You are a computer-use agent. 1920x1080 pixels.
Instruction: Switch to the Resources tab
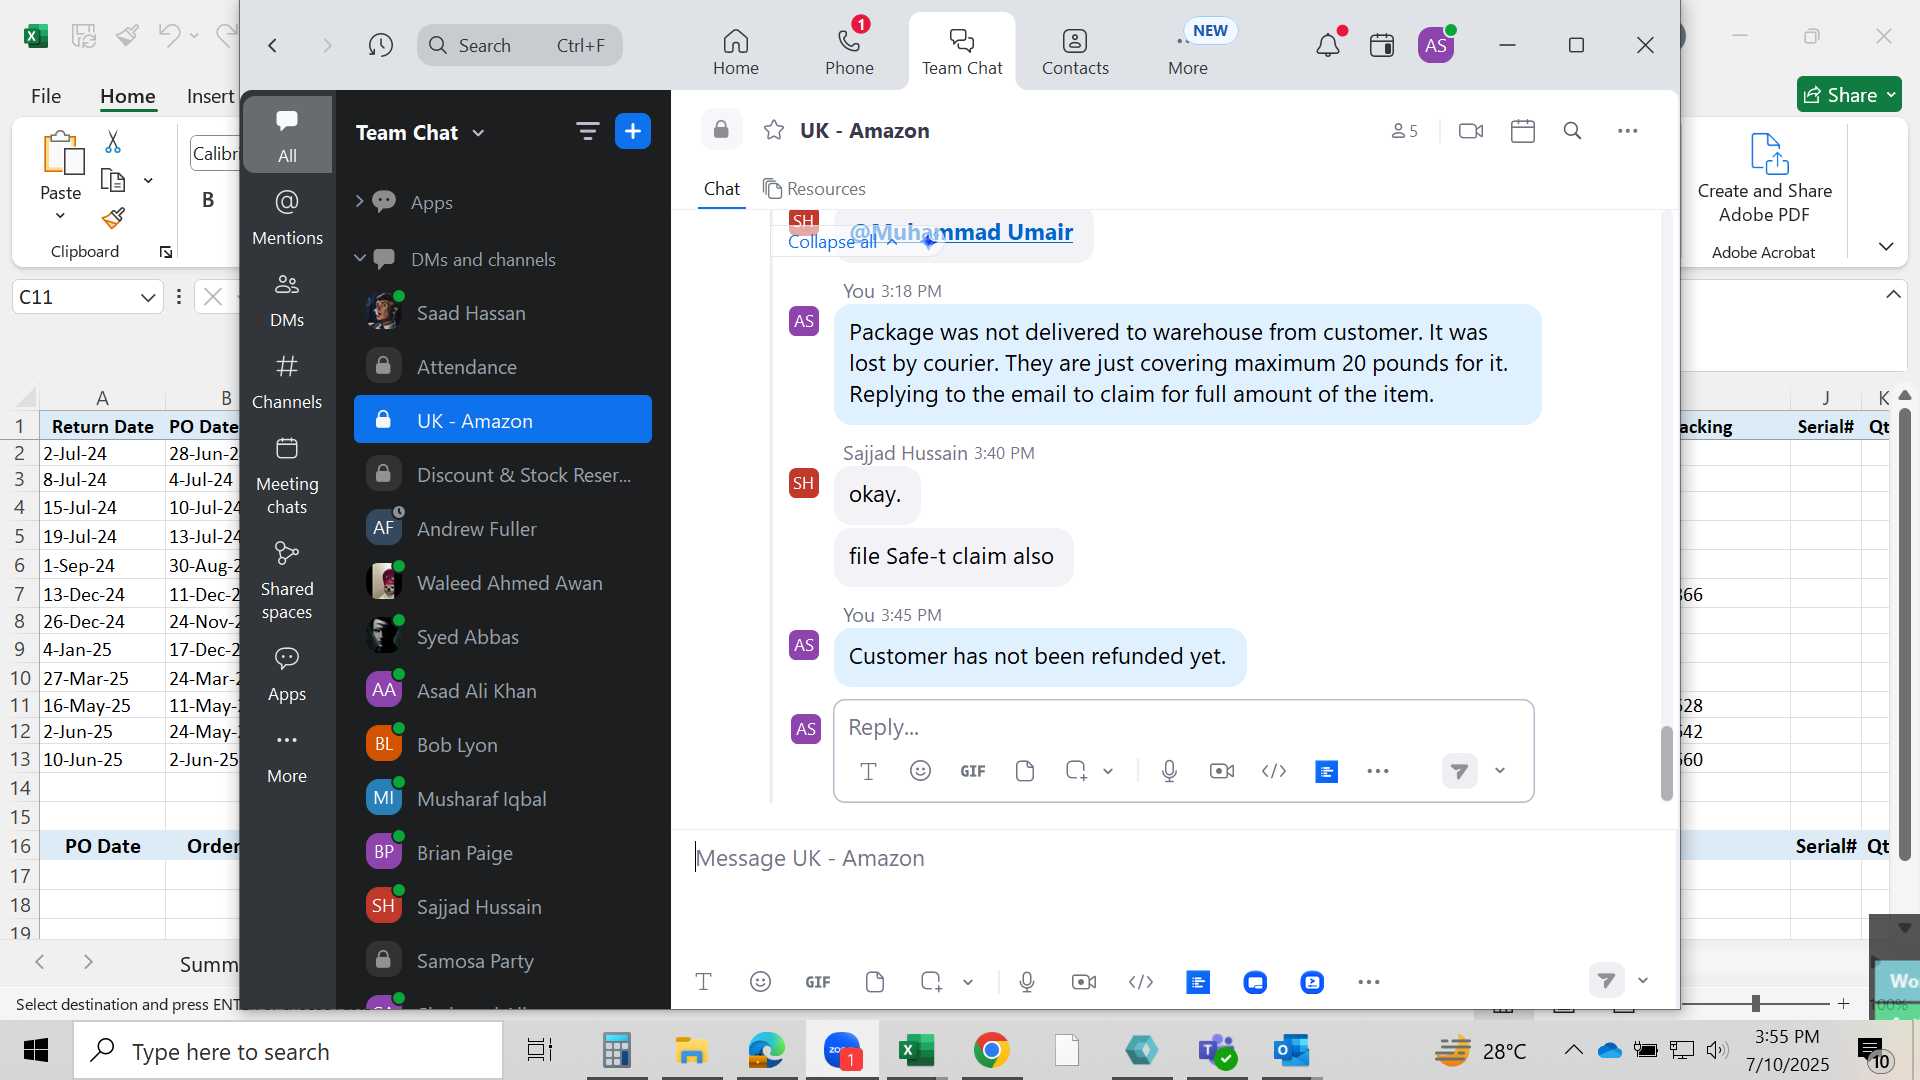[x=814, y=189]
